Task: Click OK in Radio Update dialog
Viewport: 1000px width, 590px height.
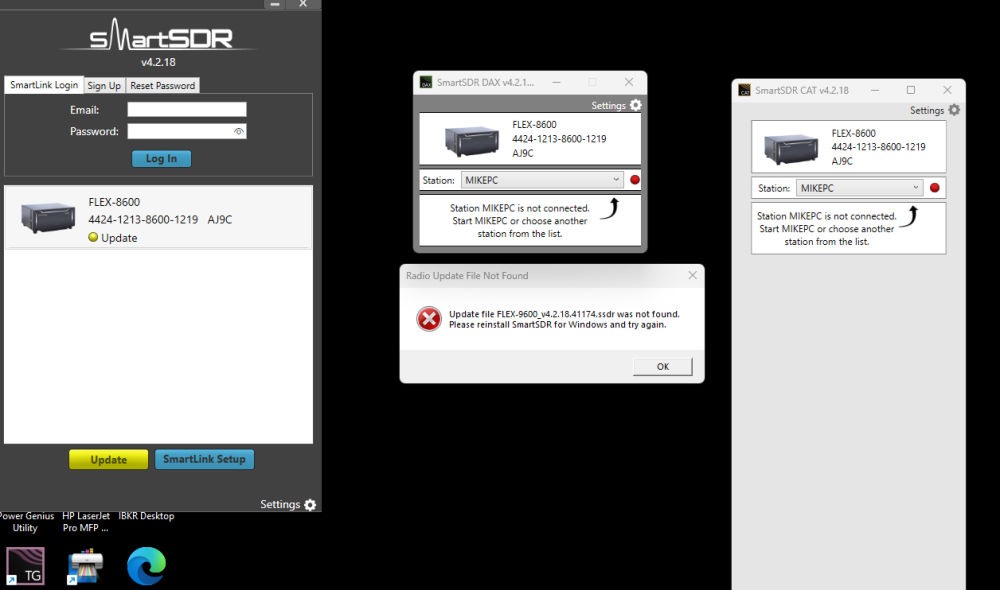Action: click(x=663, y=366)
